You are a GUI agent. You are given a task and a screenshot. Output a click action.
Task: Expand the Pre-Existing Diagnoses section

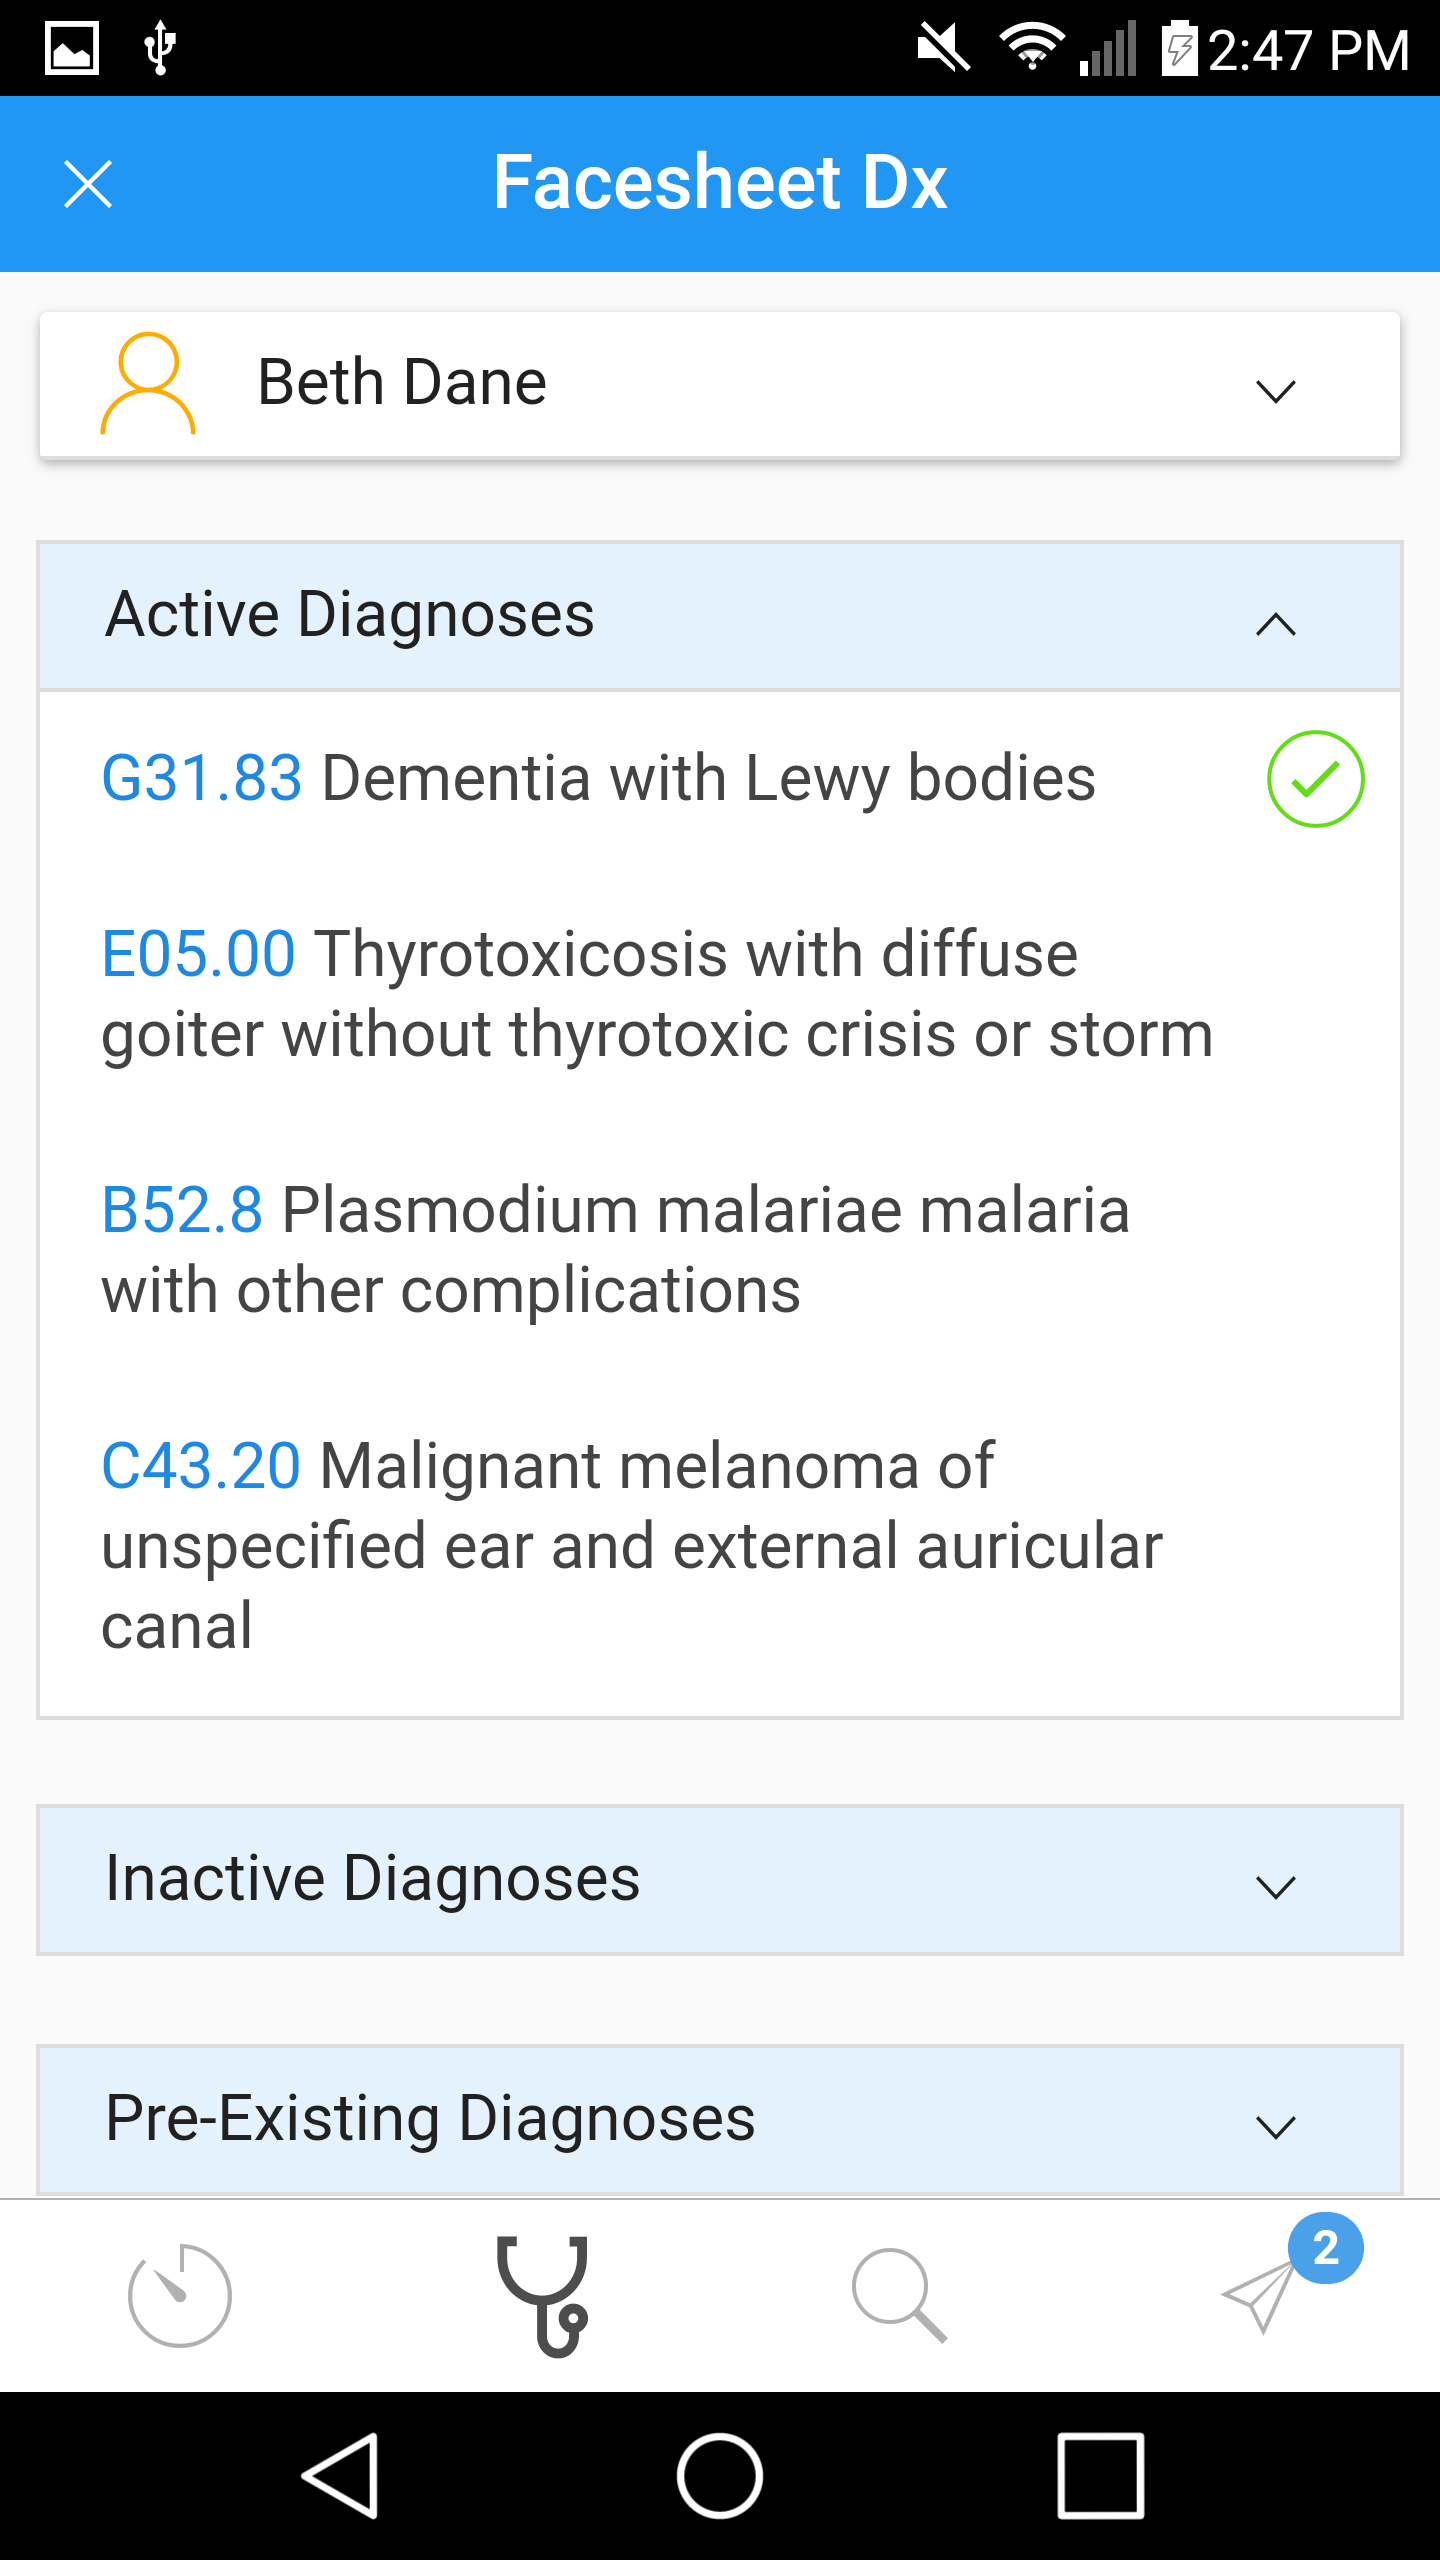pos(1275,2126)
